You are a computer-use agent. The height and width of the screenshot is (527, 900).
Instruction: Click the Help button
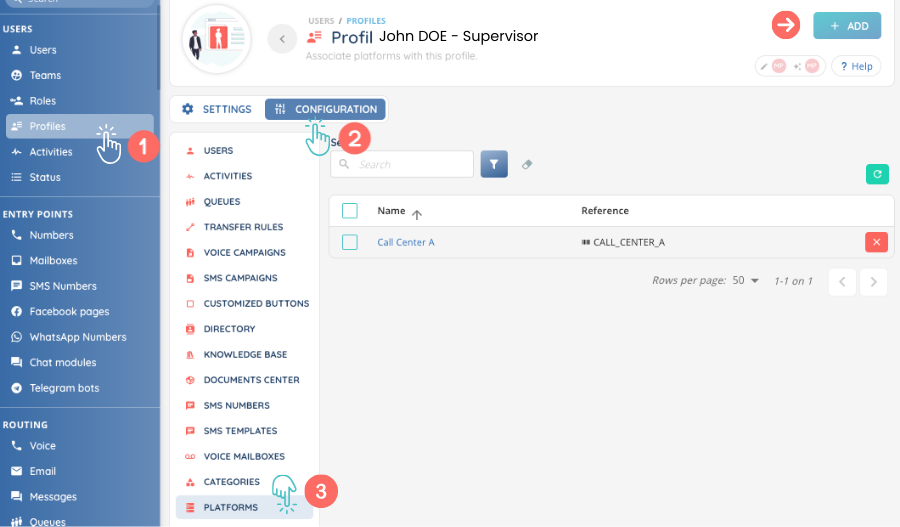[x=855, y=66]
